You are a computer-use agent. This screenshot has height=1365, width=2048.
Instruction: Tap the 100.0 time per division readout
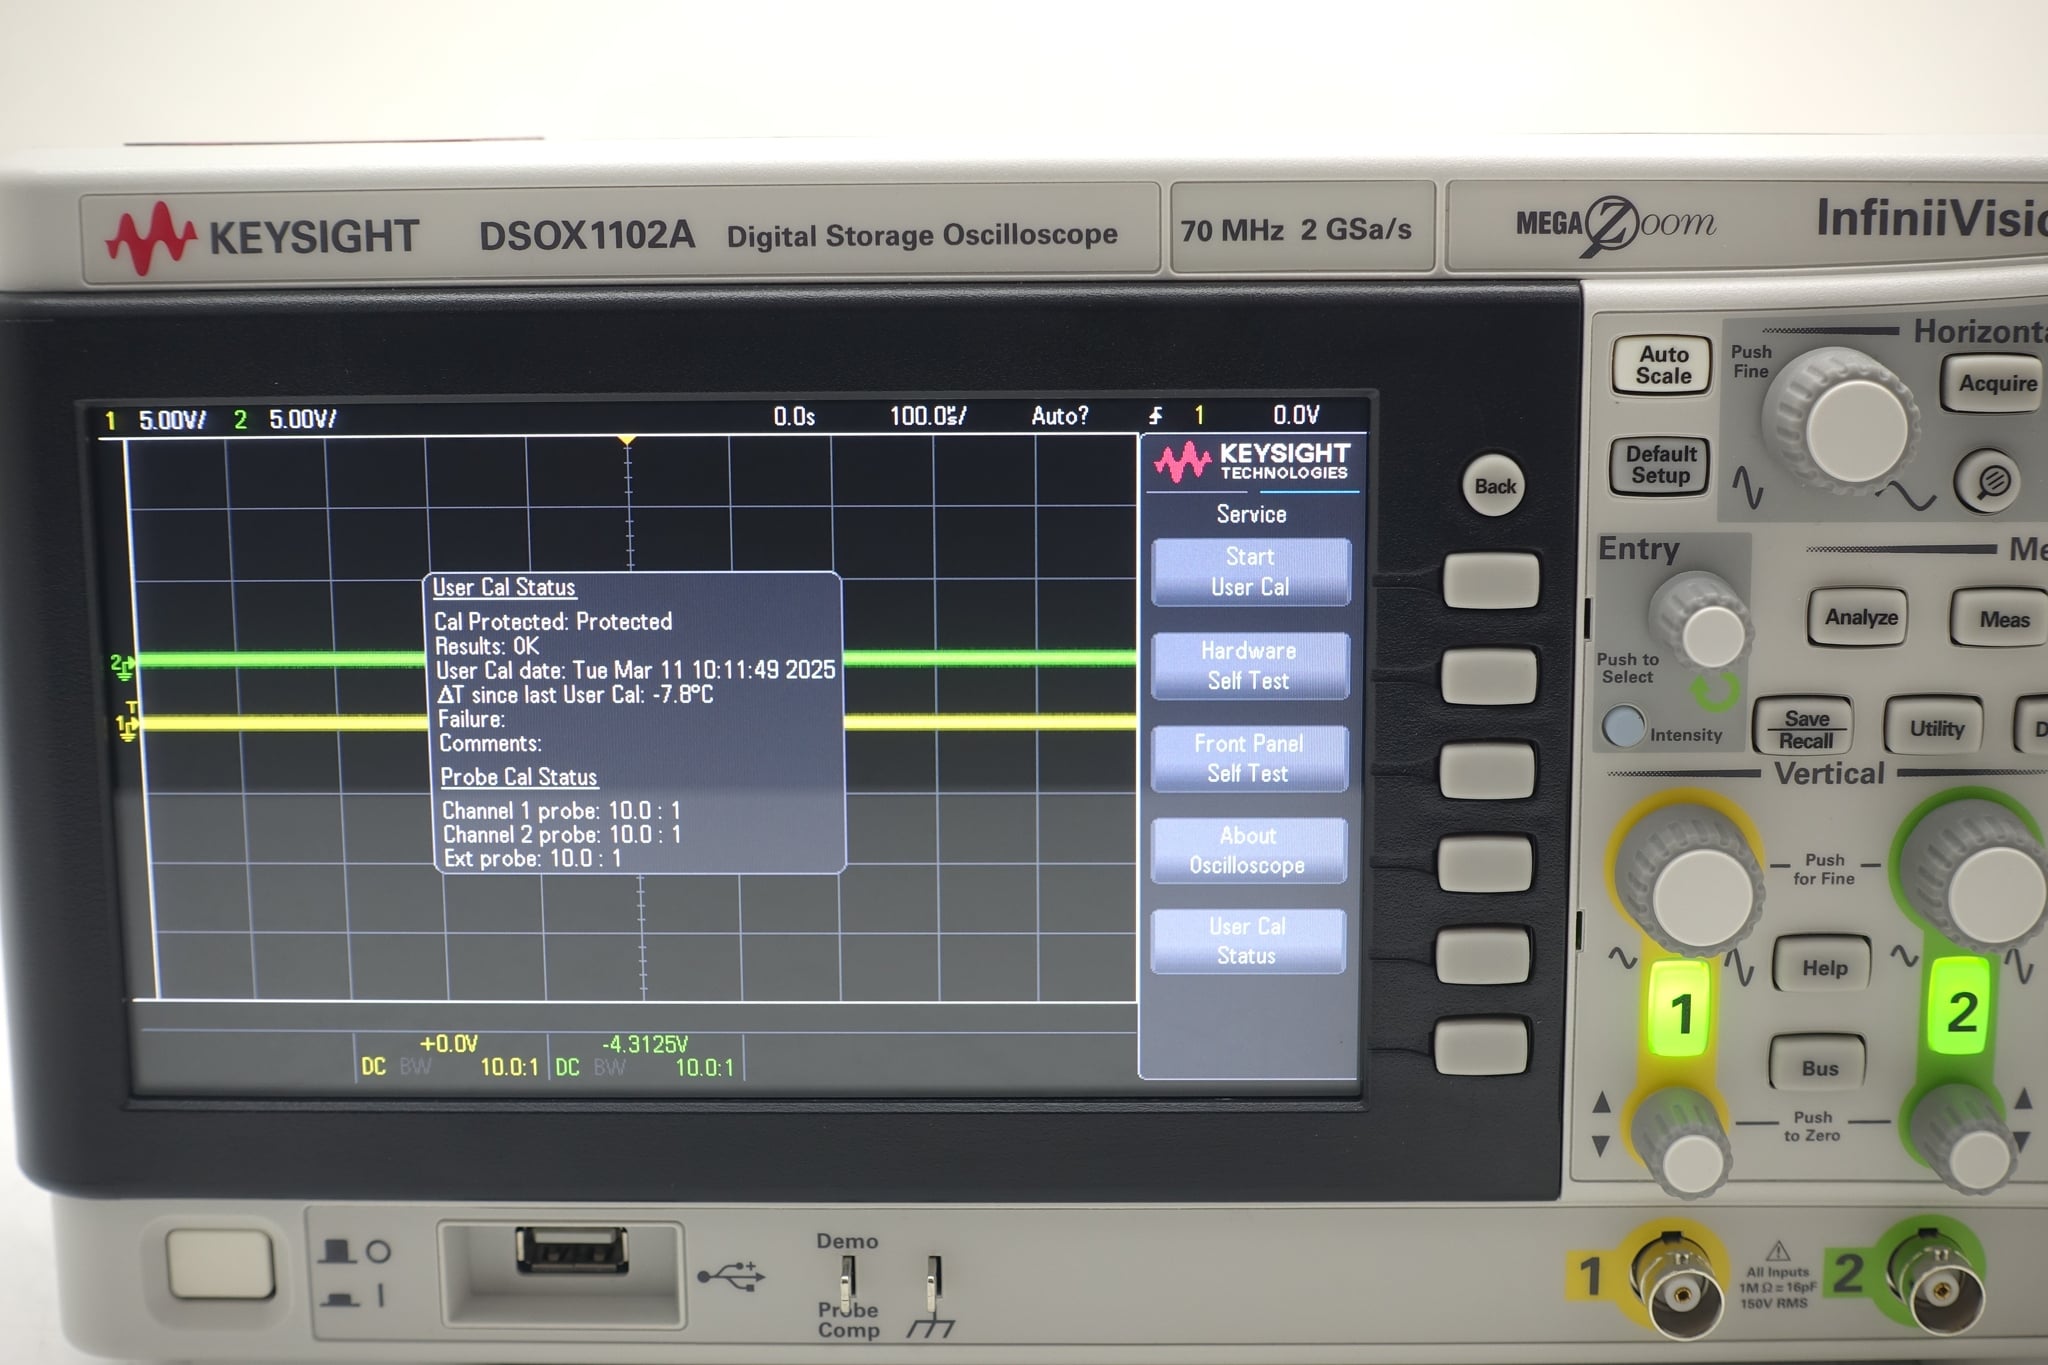click(928, 415)
